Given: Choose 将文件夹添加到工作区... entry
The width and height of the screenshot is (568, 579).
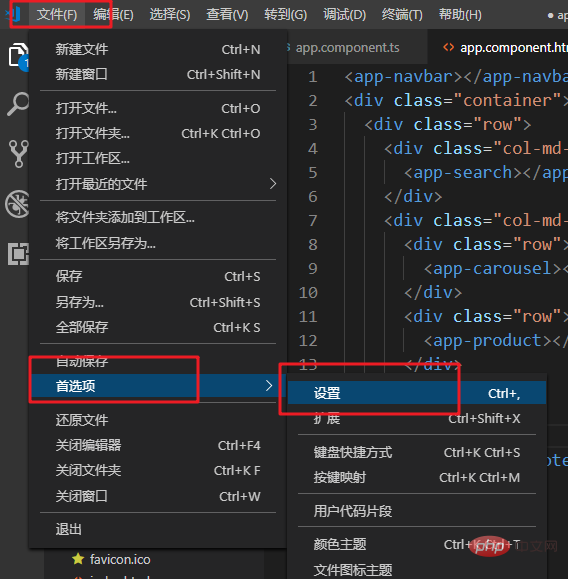Looking at the screenshot, I should (x=158, y=217).
